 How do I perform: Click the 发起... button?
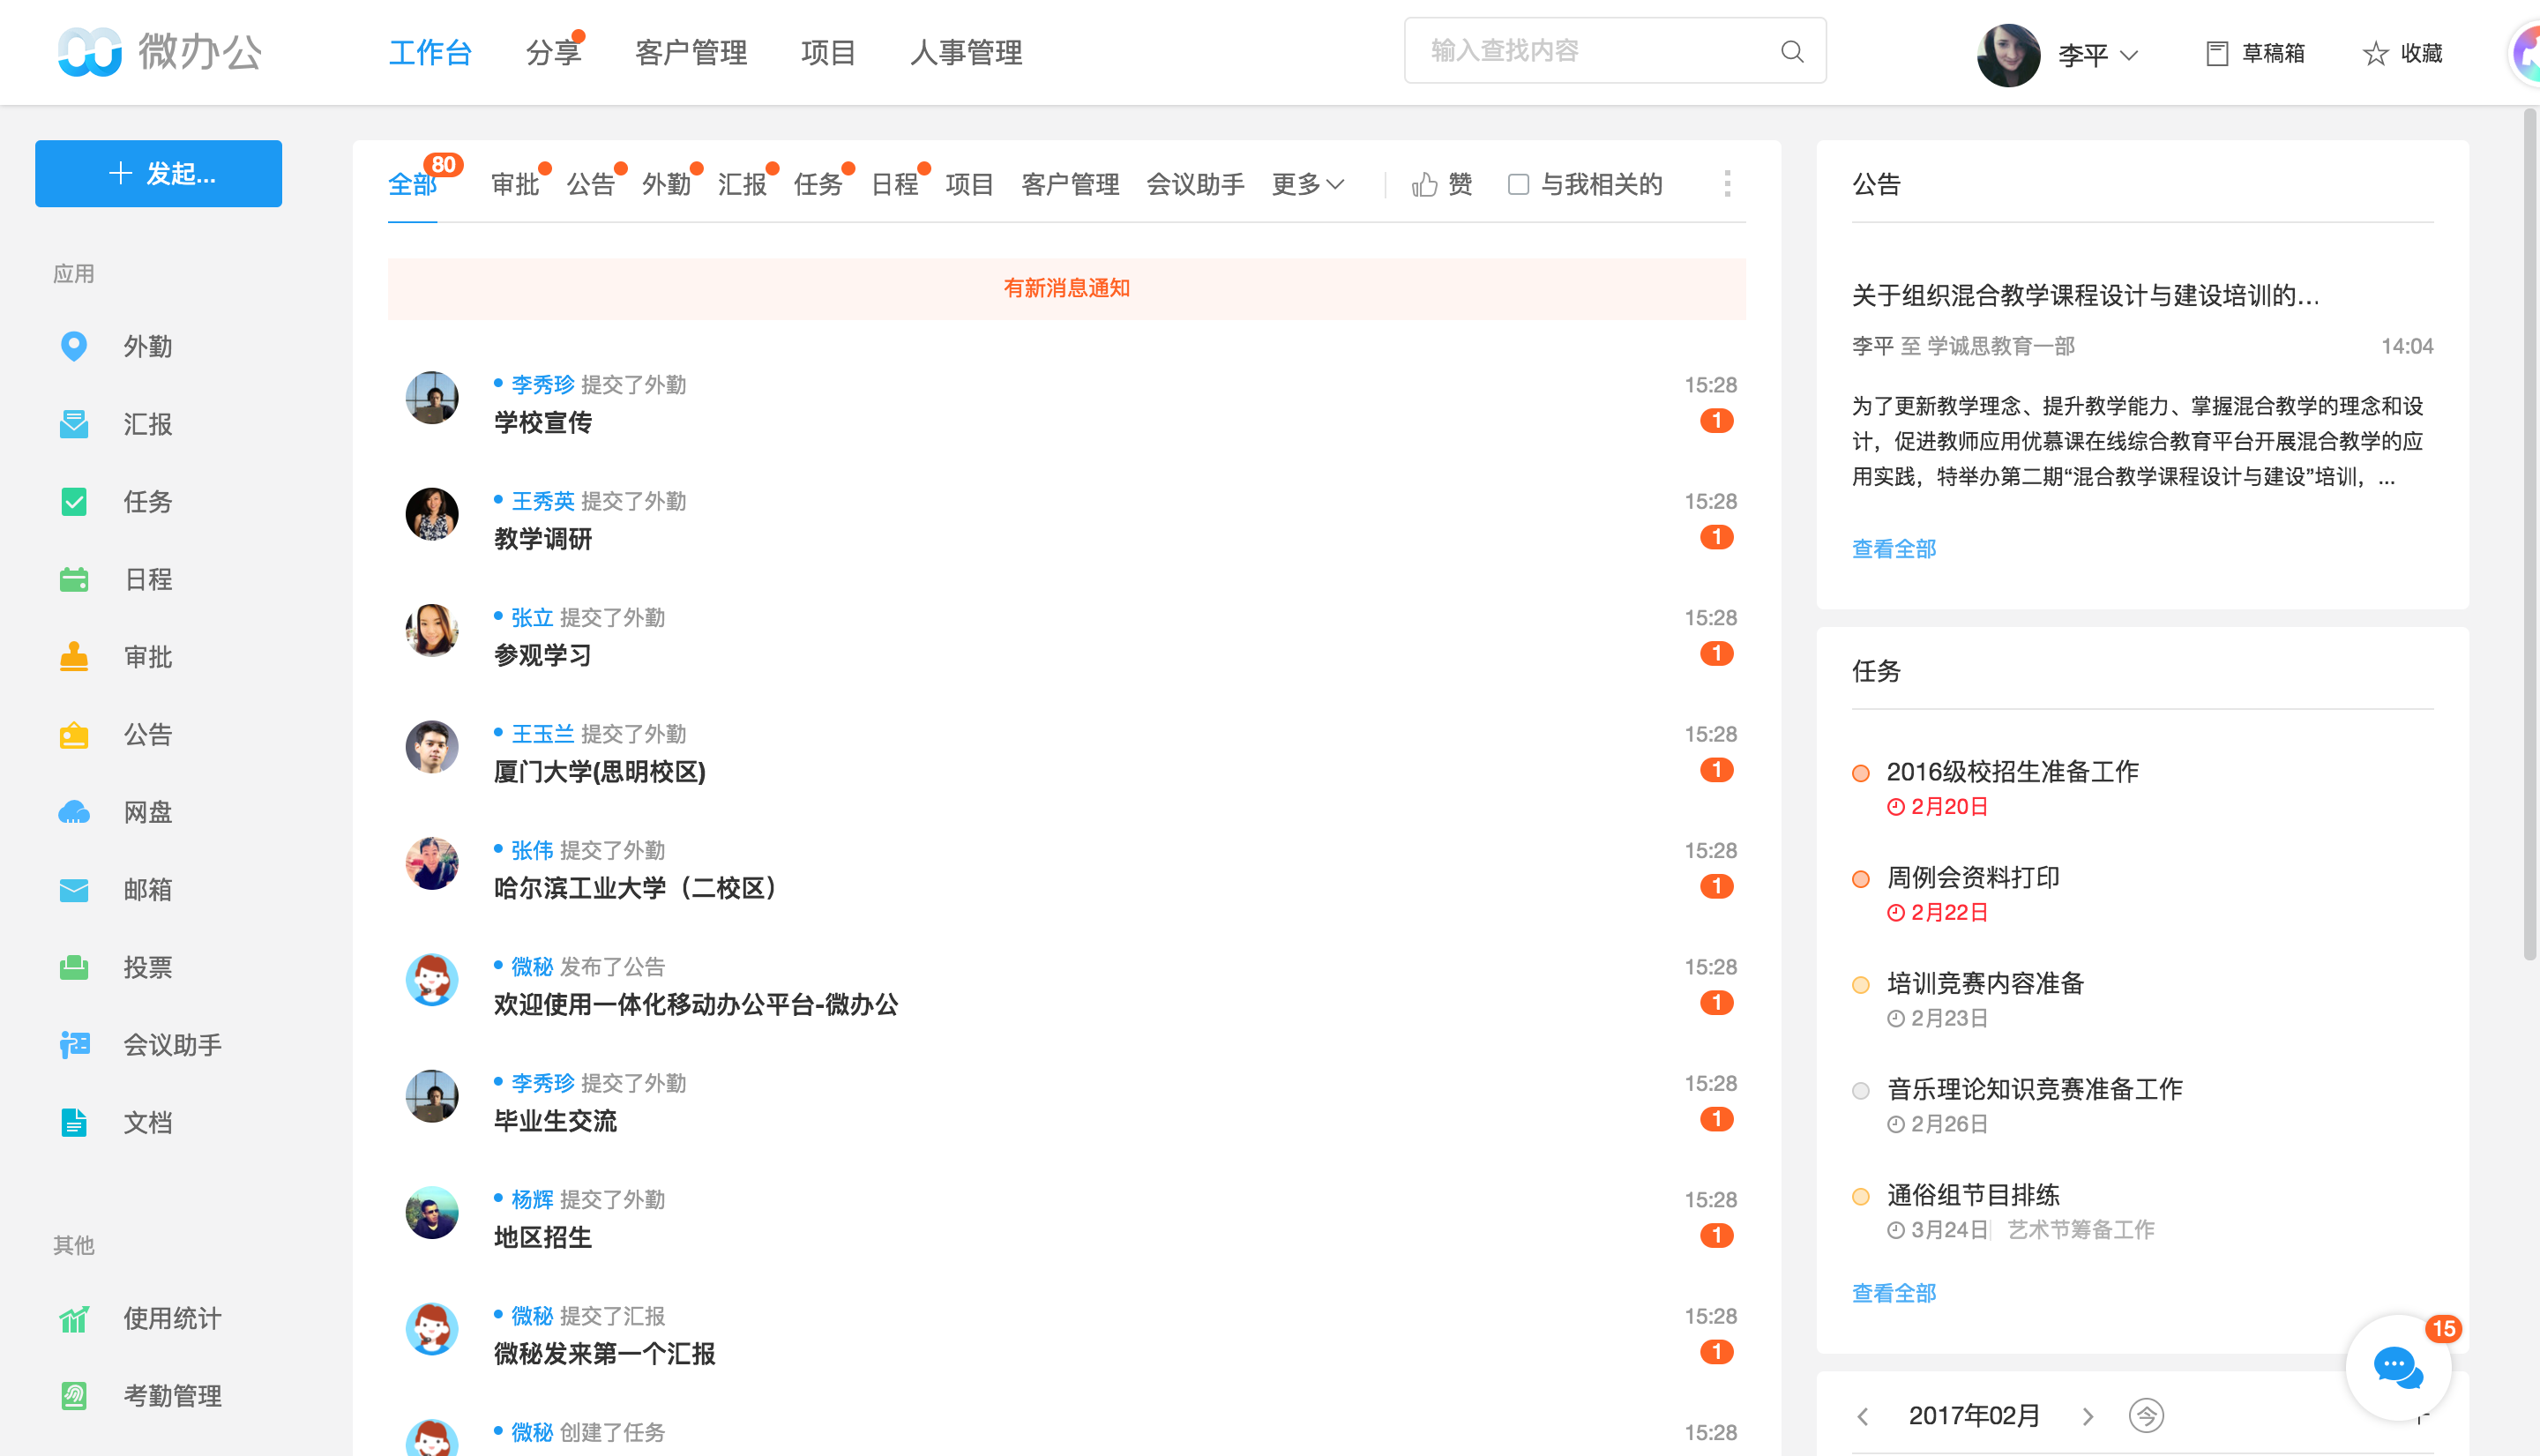click(x=158, y=173)
